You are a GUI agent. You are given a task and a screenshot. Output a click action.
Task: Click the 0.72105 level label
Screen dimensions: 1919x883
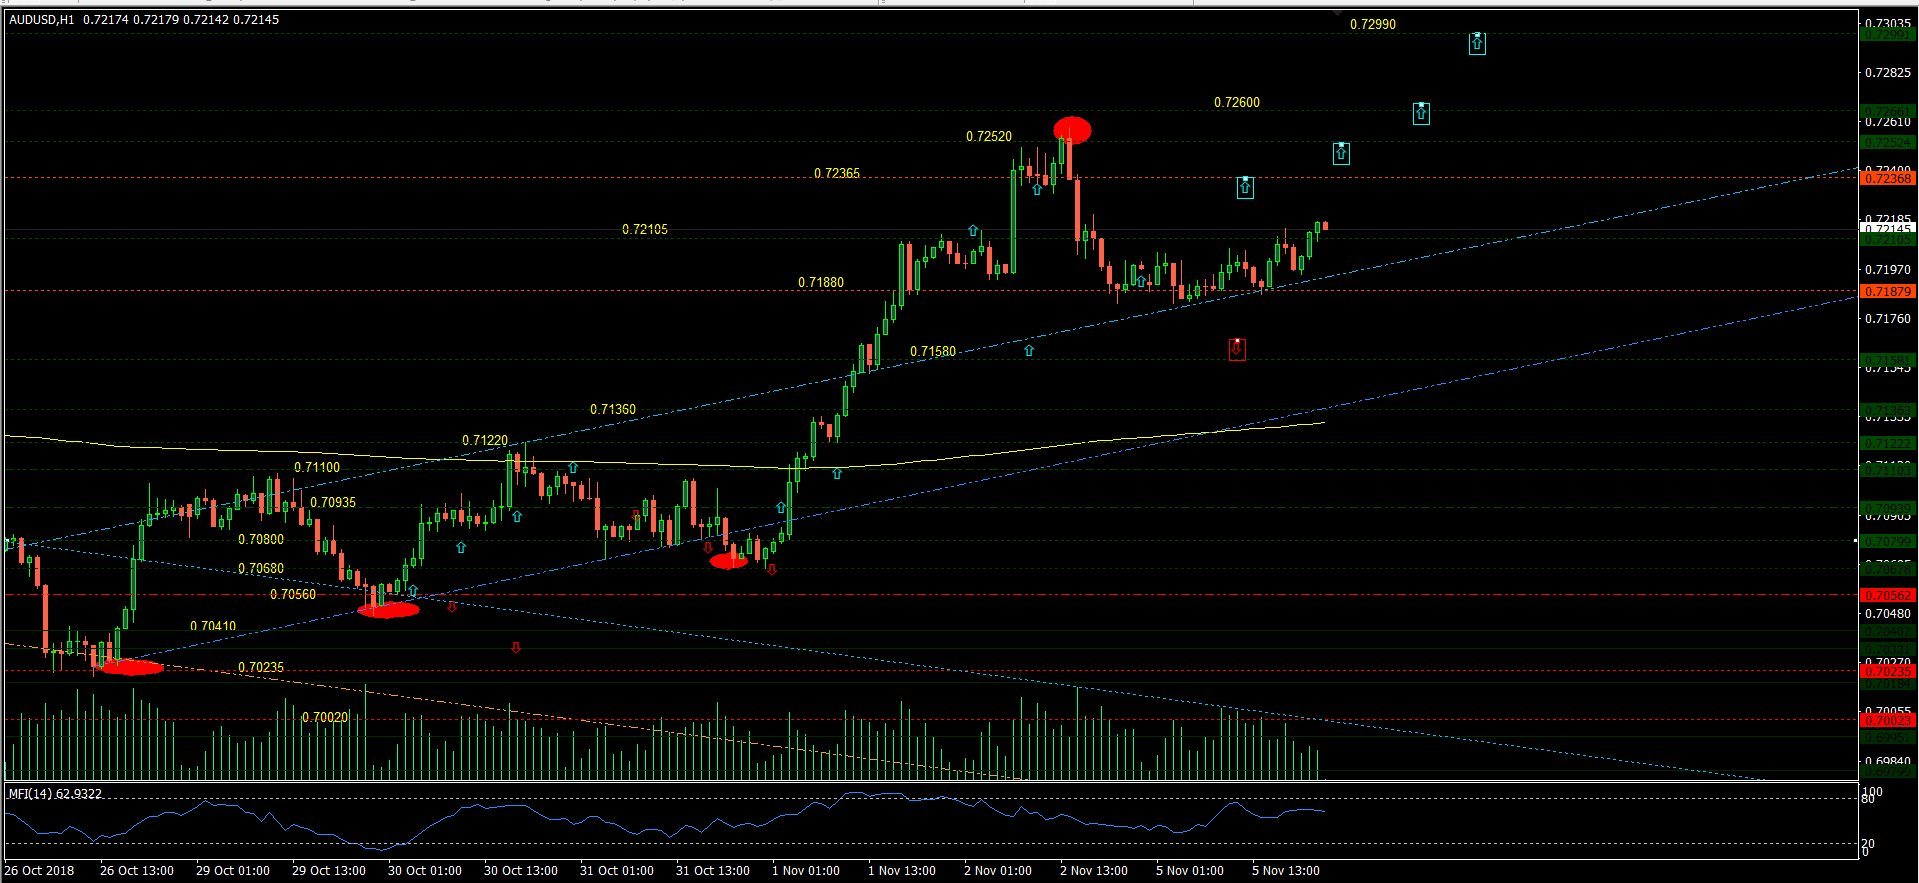click(x=644, y=230)
